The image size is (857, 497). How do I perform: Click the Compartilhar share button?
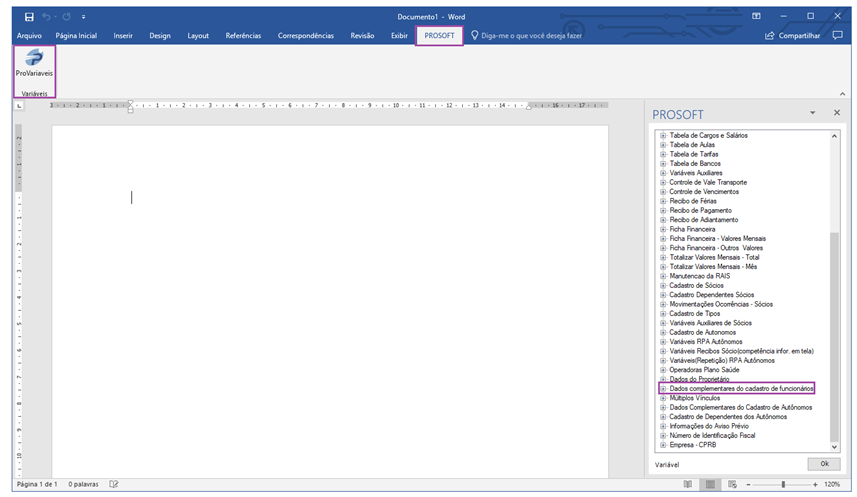pos(793,36)
